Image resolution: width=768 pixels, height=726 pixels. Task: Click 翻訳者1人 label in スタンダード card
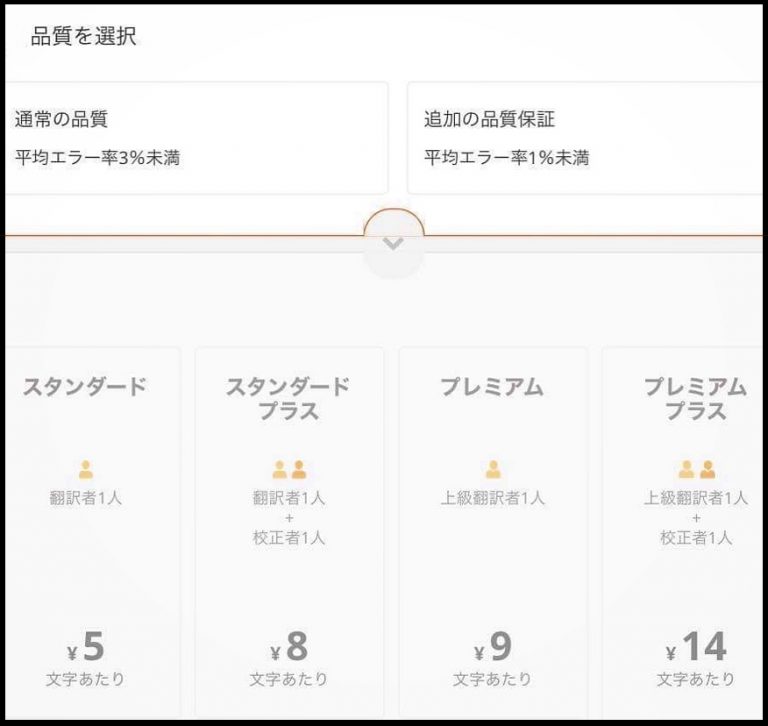point(85,497)
